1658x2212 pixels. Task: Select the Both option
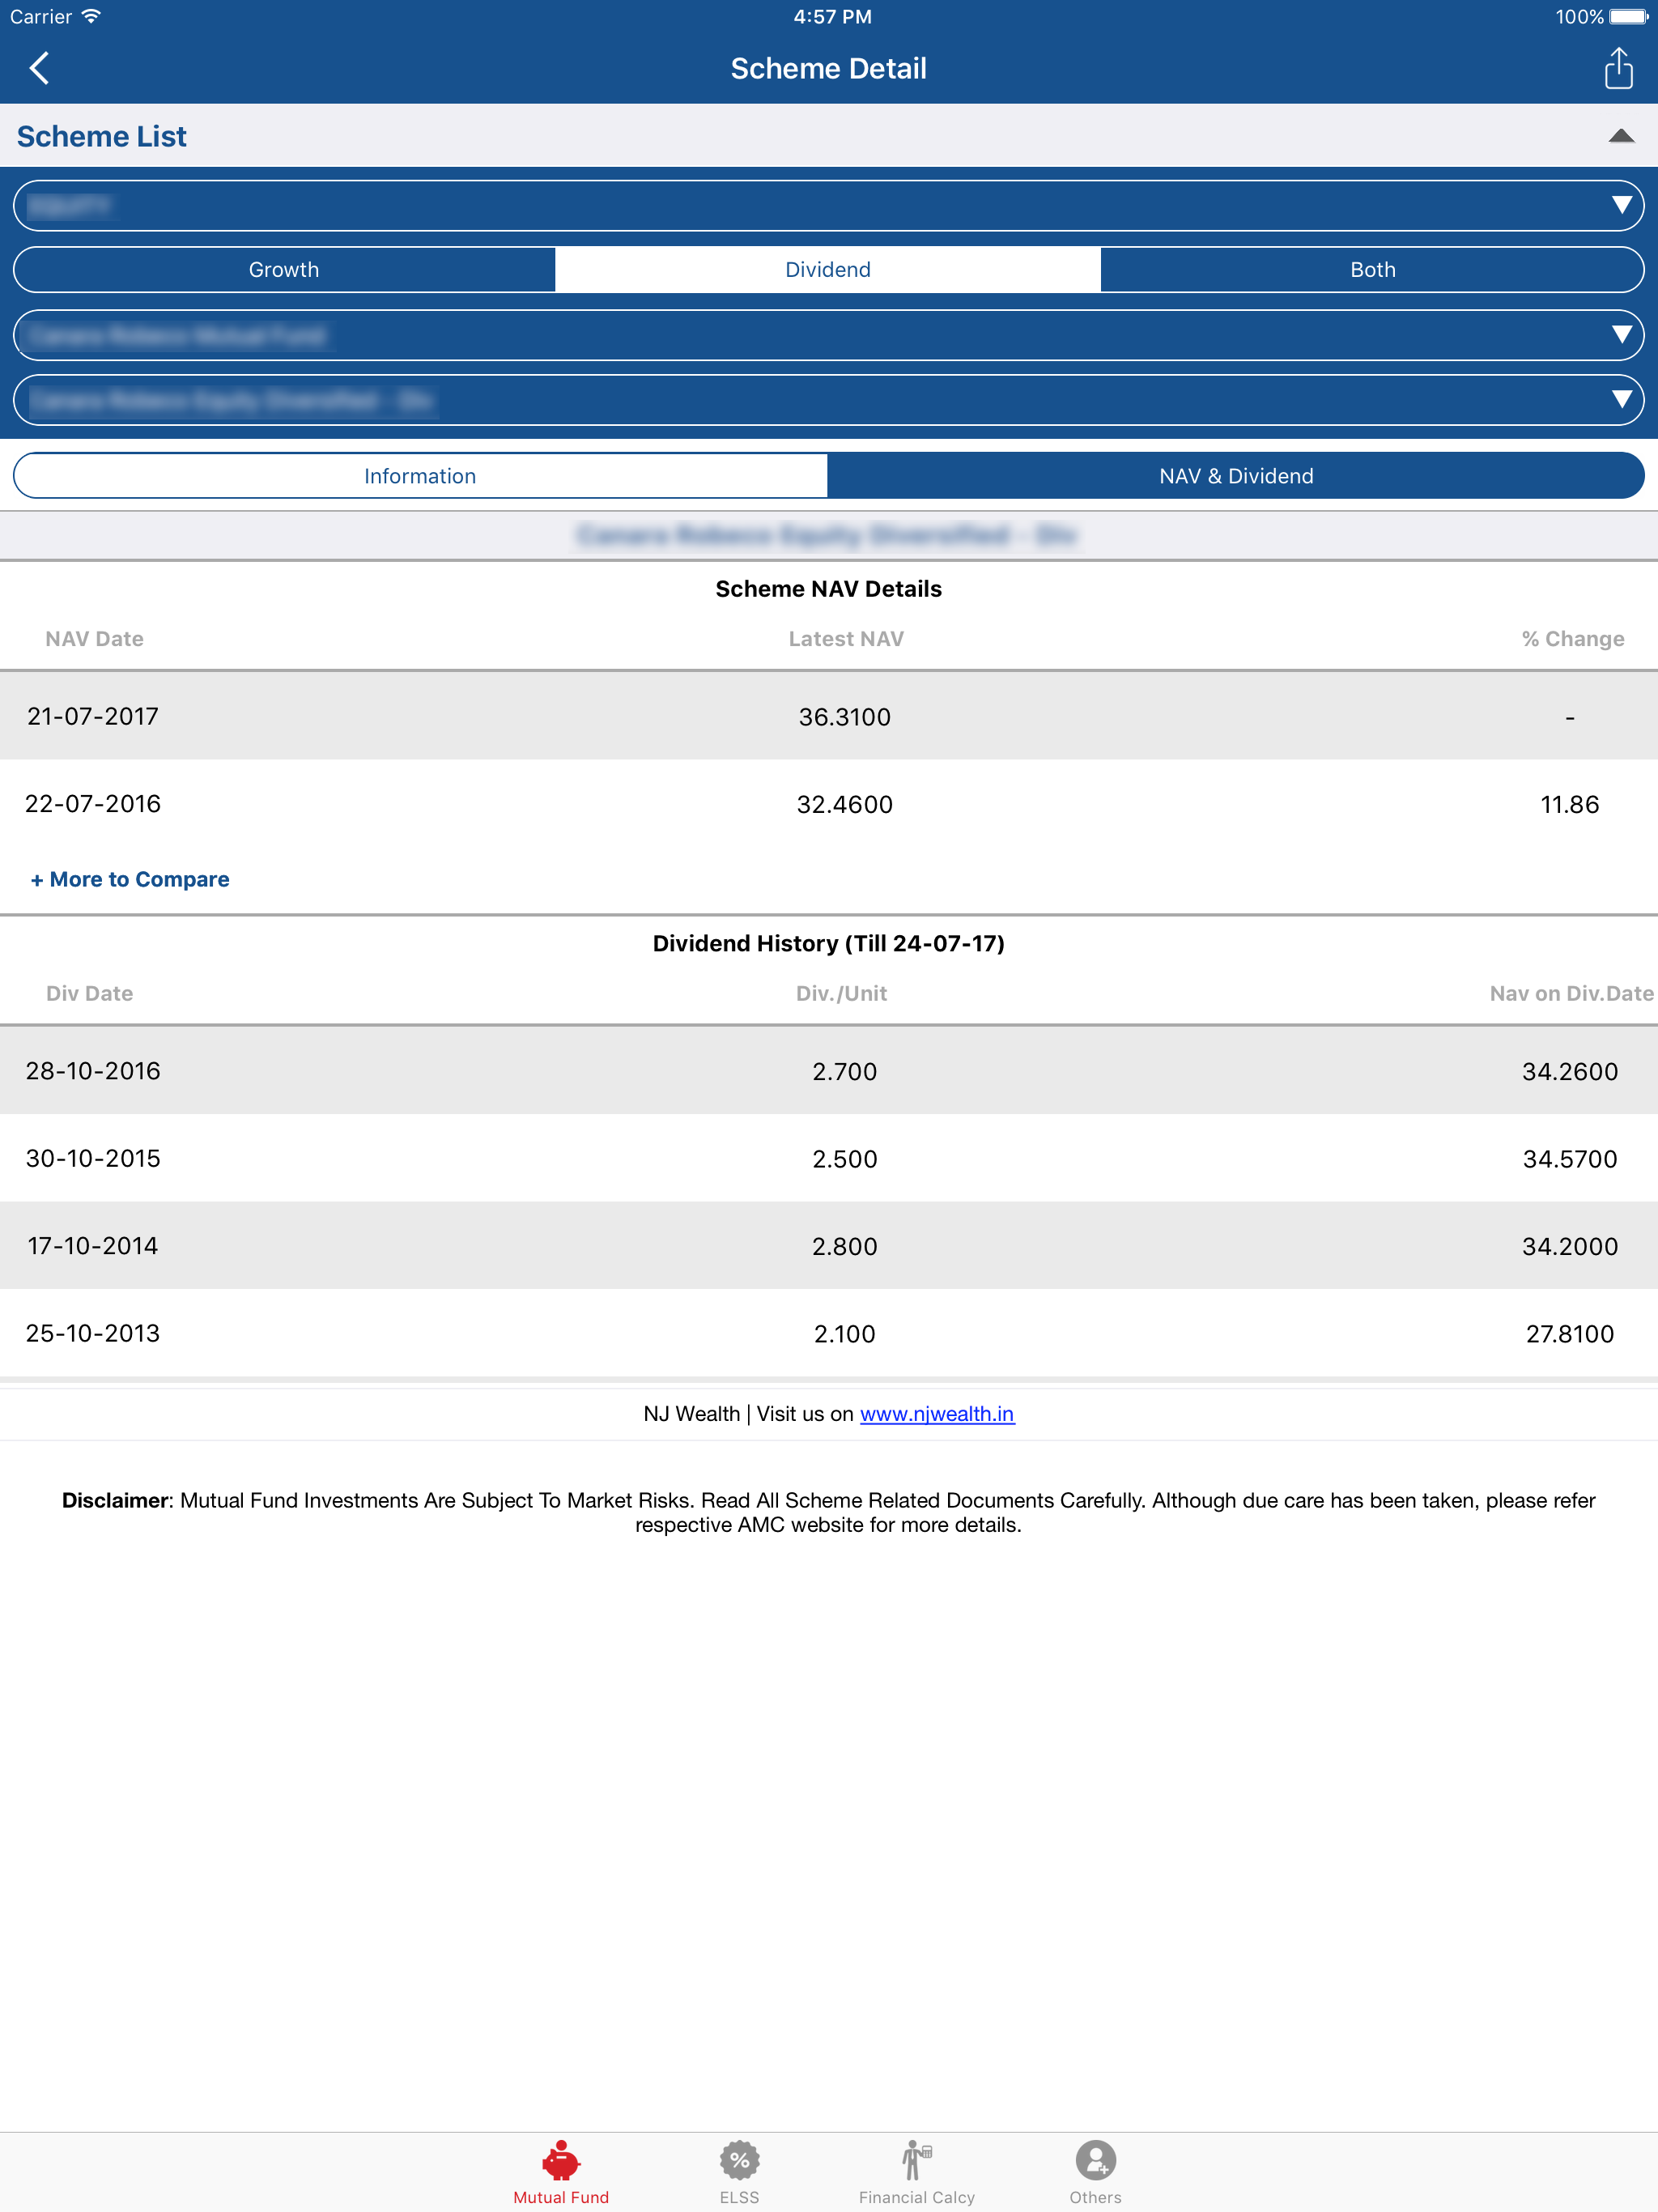(x=1372, y=270)
